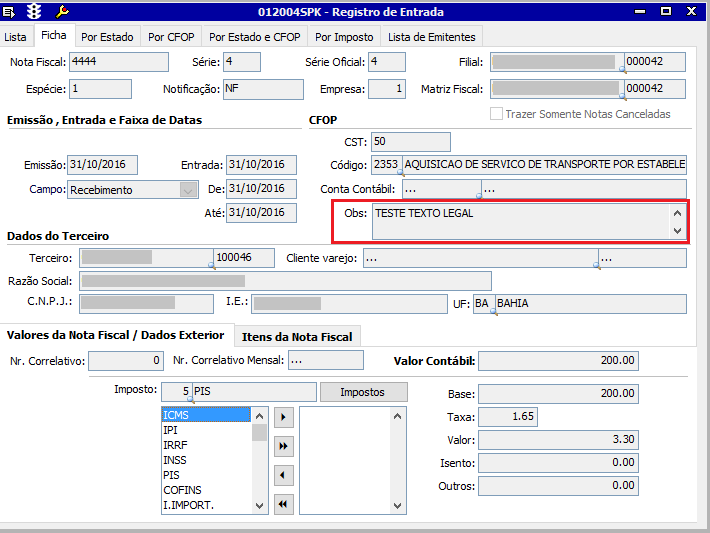
Task: Click the Obs text area
Action: tap(521, 221)
